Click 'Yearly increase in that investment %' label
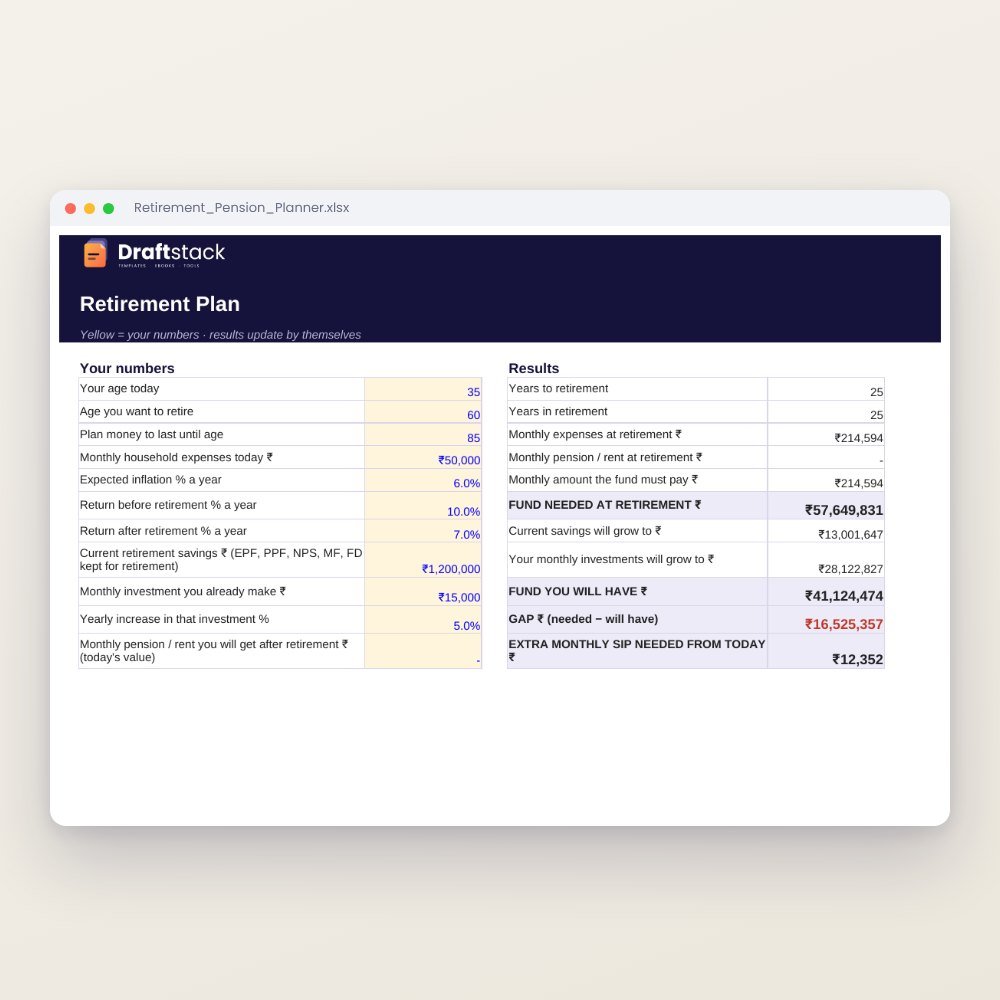 [174, 619]
